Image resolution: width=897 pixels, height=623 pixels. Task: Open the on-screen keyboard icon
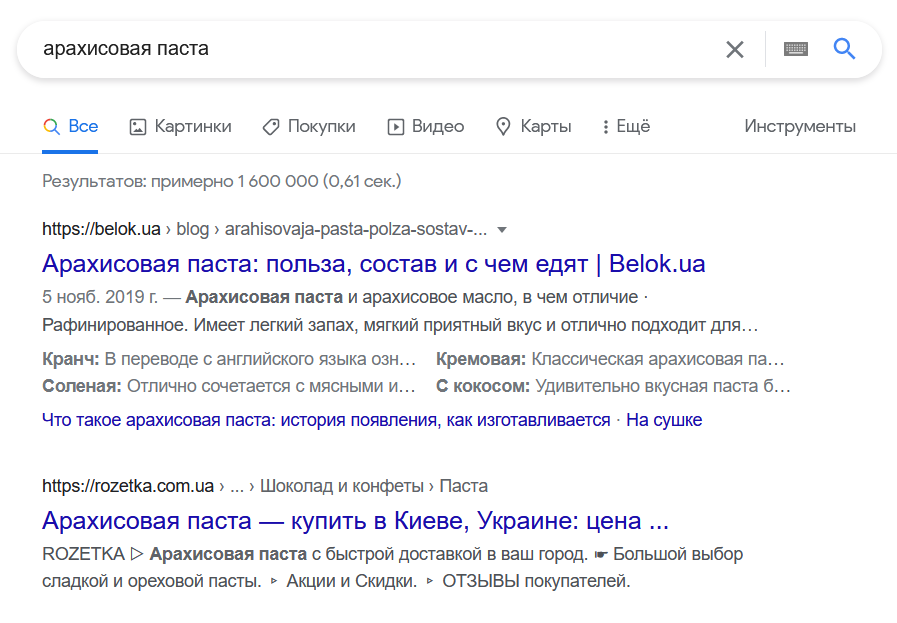796,49
